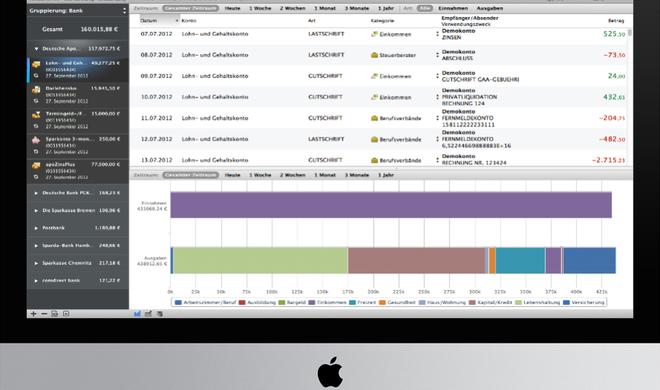660x390 pixels.
Task: Click the Einkommen icon in the 10.07.2012 row
Action: pyautogui.click(x=374, y=97)
